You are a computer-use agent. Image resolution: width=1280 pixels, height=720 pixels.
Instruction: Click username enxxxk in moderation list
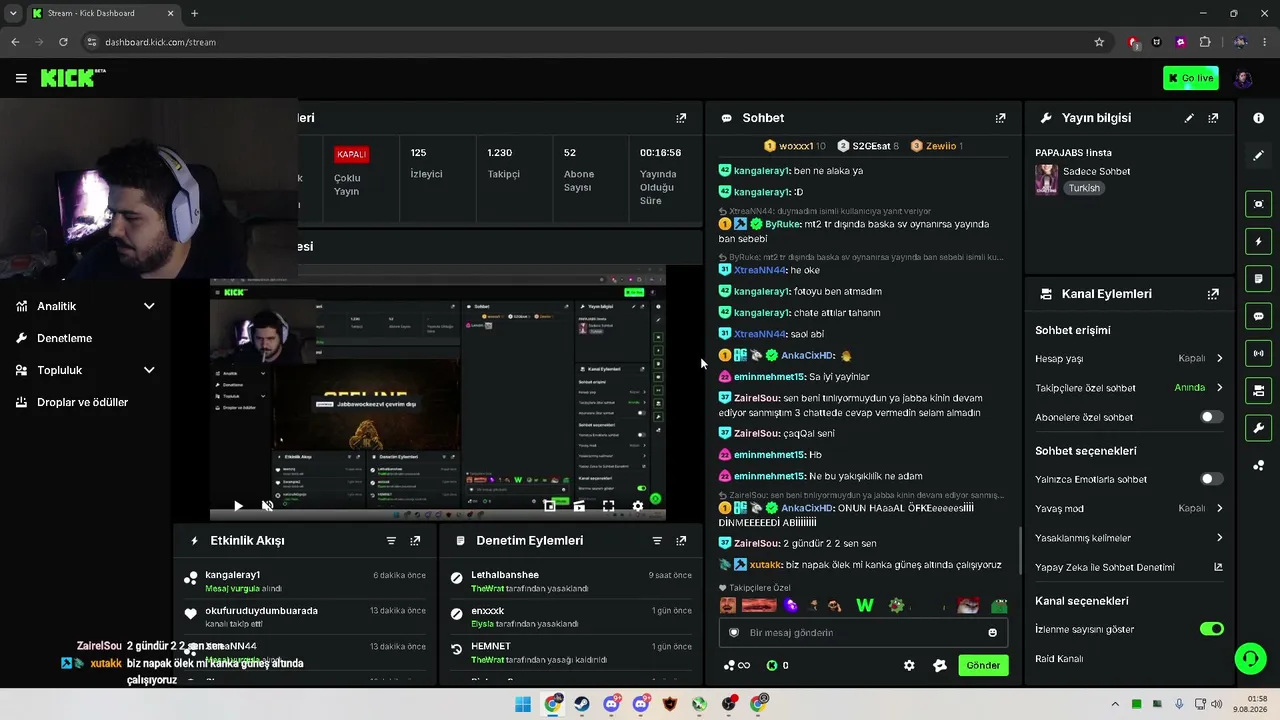[488, 611]
